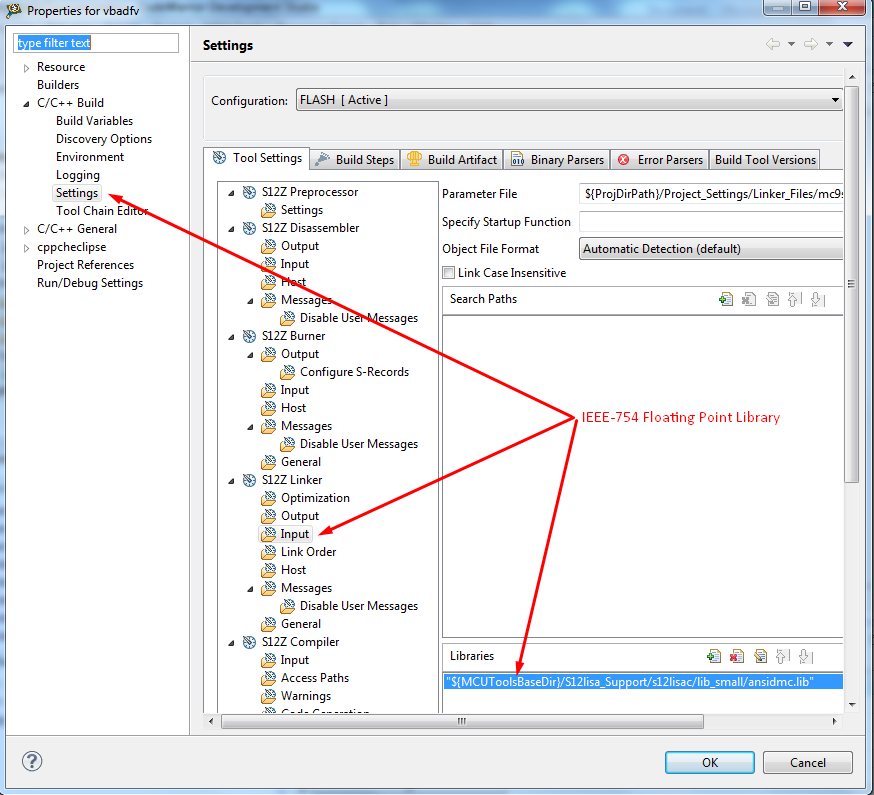This screenshot has width=874, height=795.
Task: Click the S12Z Compiler tool icon
Action: [x=249, y=642]
